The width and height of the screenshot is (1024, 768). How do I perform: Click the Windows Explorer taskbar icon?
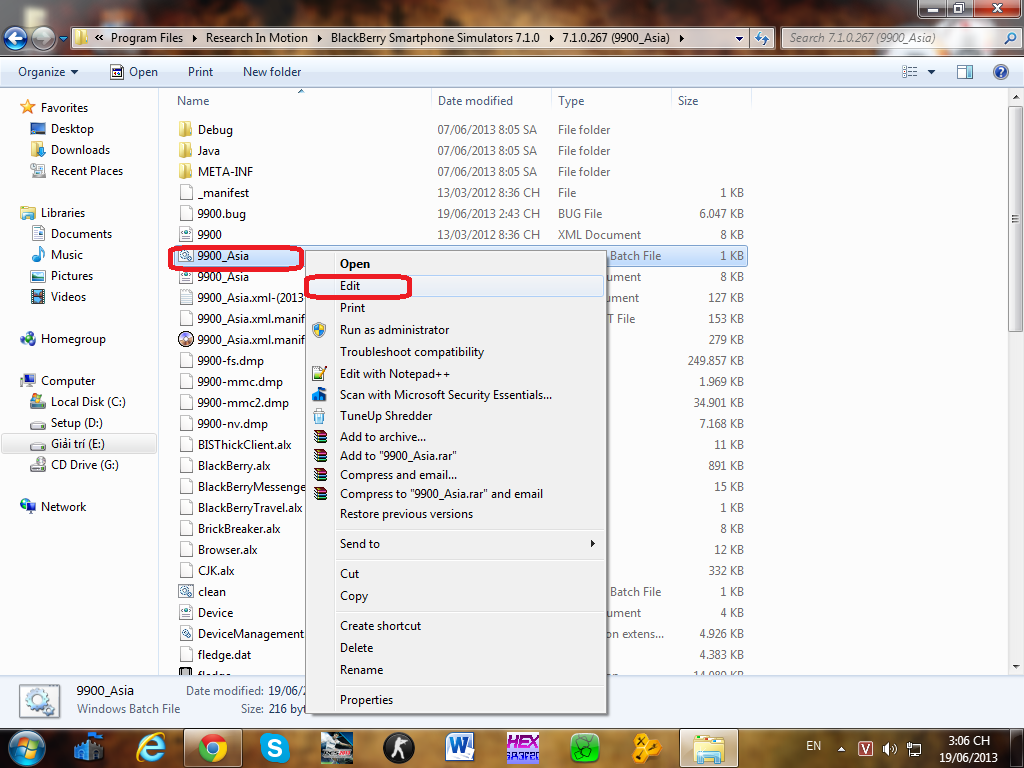[709, 748]
